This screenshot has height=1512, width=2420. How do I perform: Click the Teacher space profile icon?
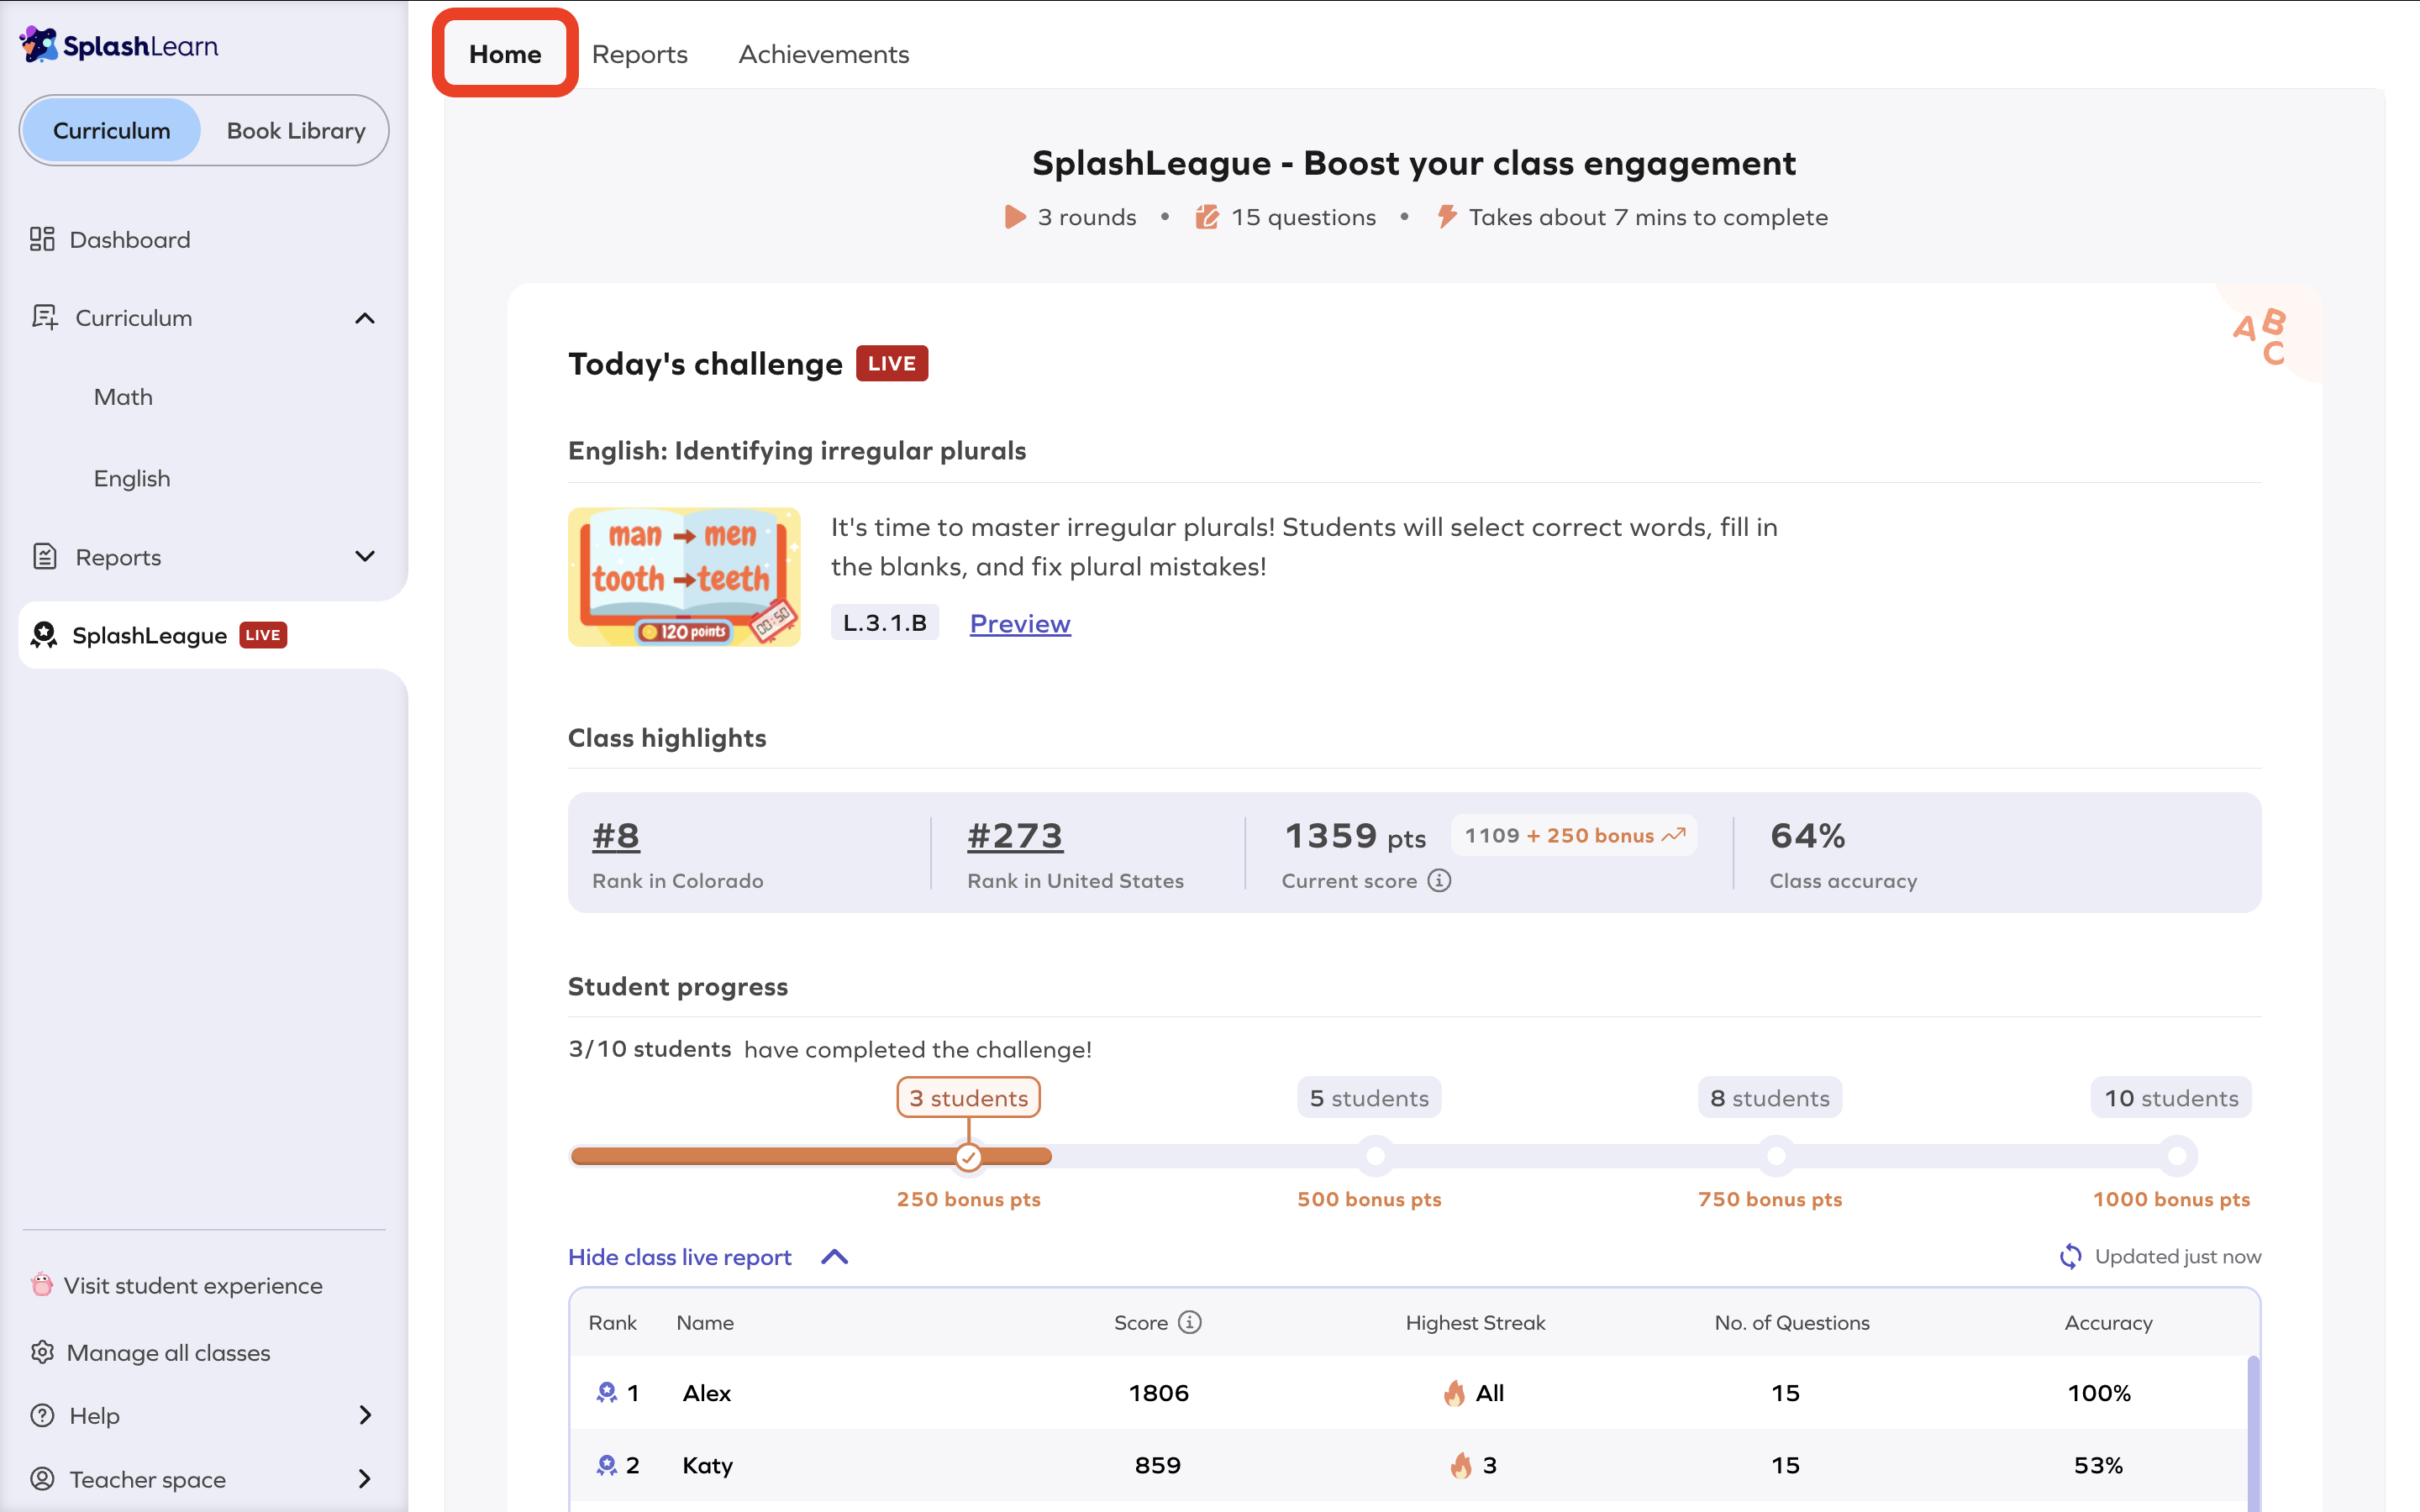[x=42, y=1478]
